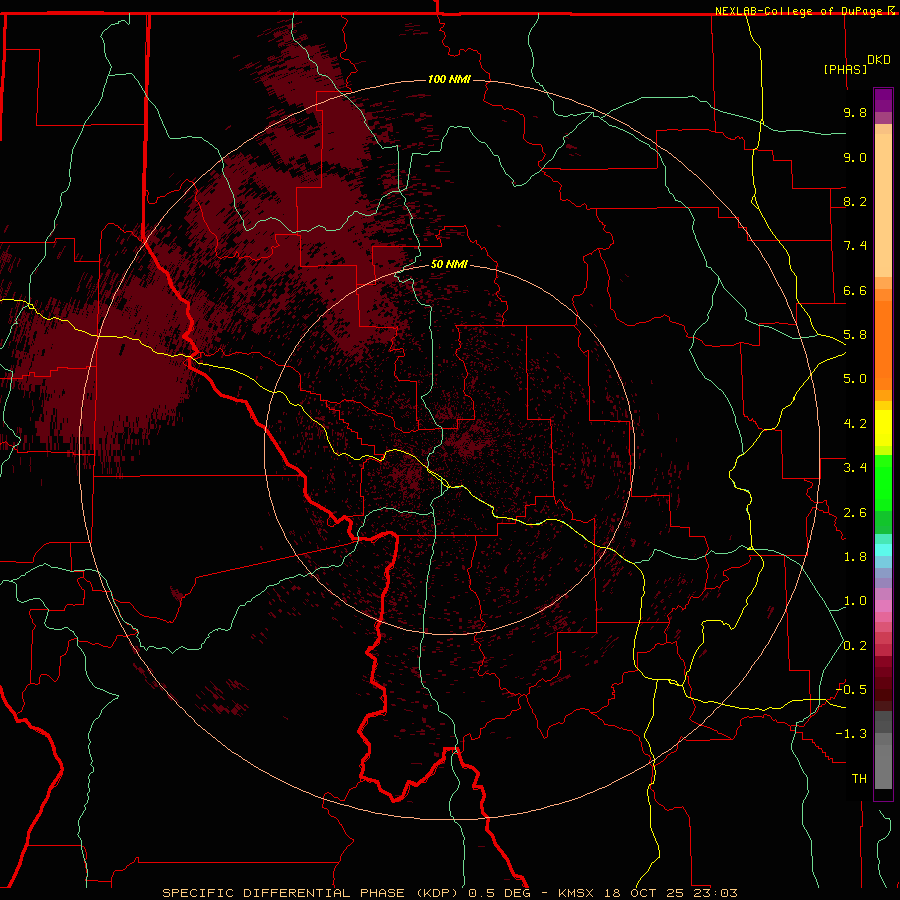Click the 7.4 scale value
900x900 pixels.
tap(855, 246)
